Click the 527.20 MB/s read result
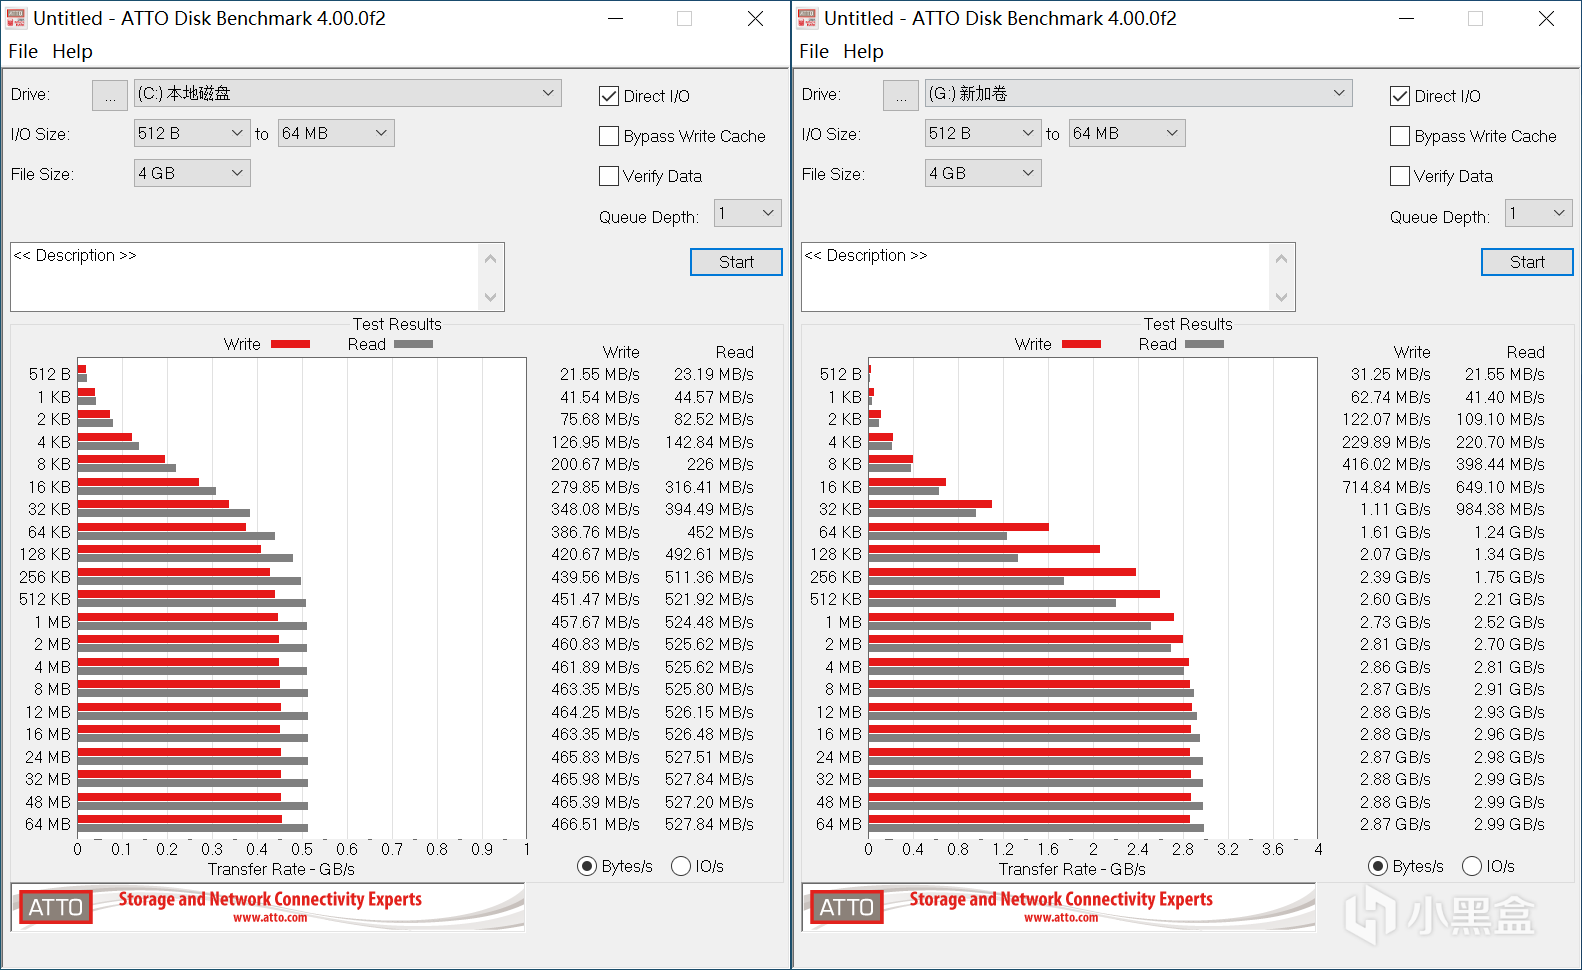 (709, 802)
